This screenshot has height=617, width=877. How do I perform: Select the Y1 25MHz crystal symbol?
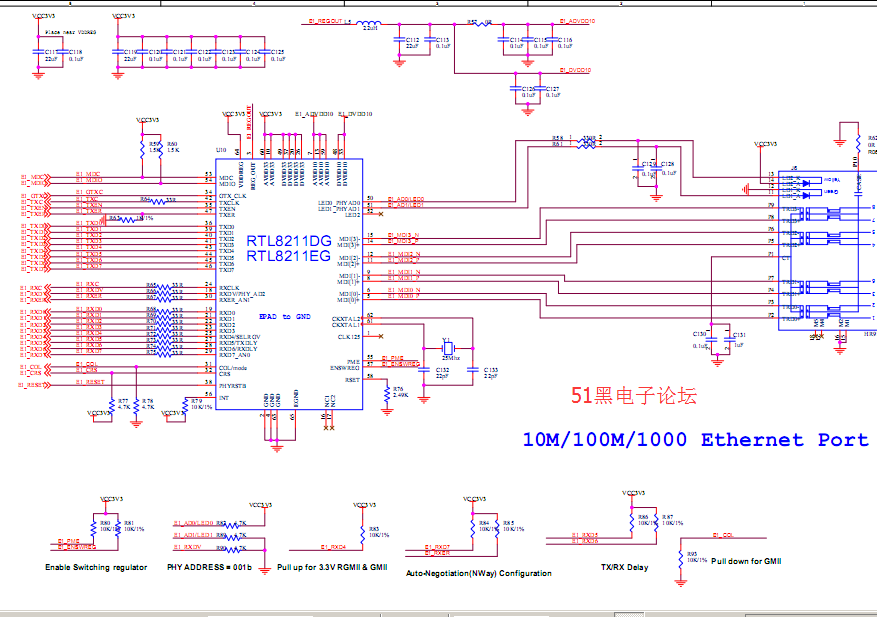[x=448, y=348]
